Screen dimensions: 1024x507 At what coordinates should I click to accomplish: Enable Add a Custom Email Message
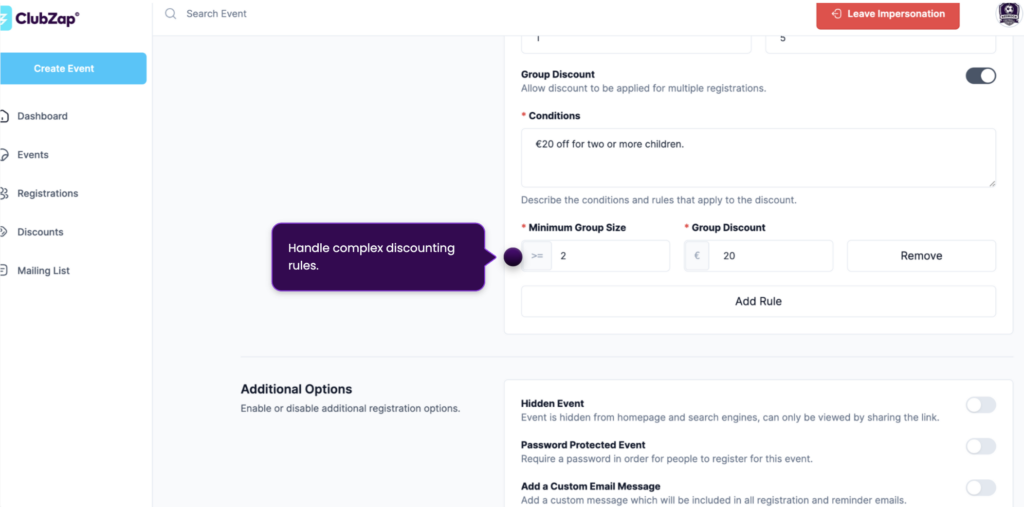click(981, 487)
